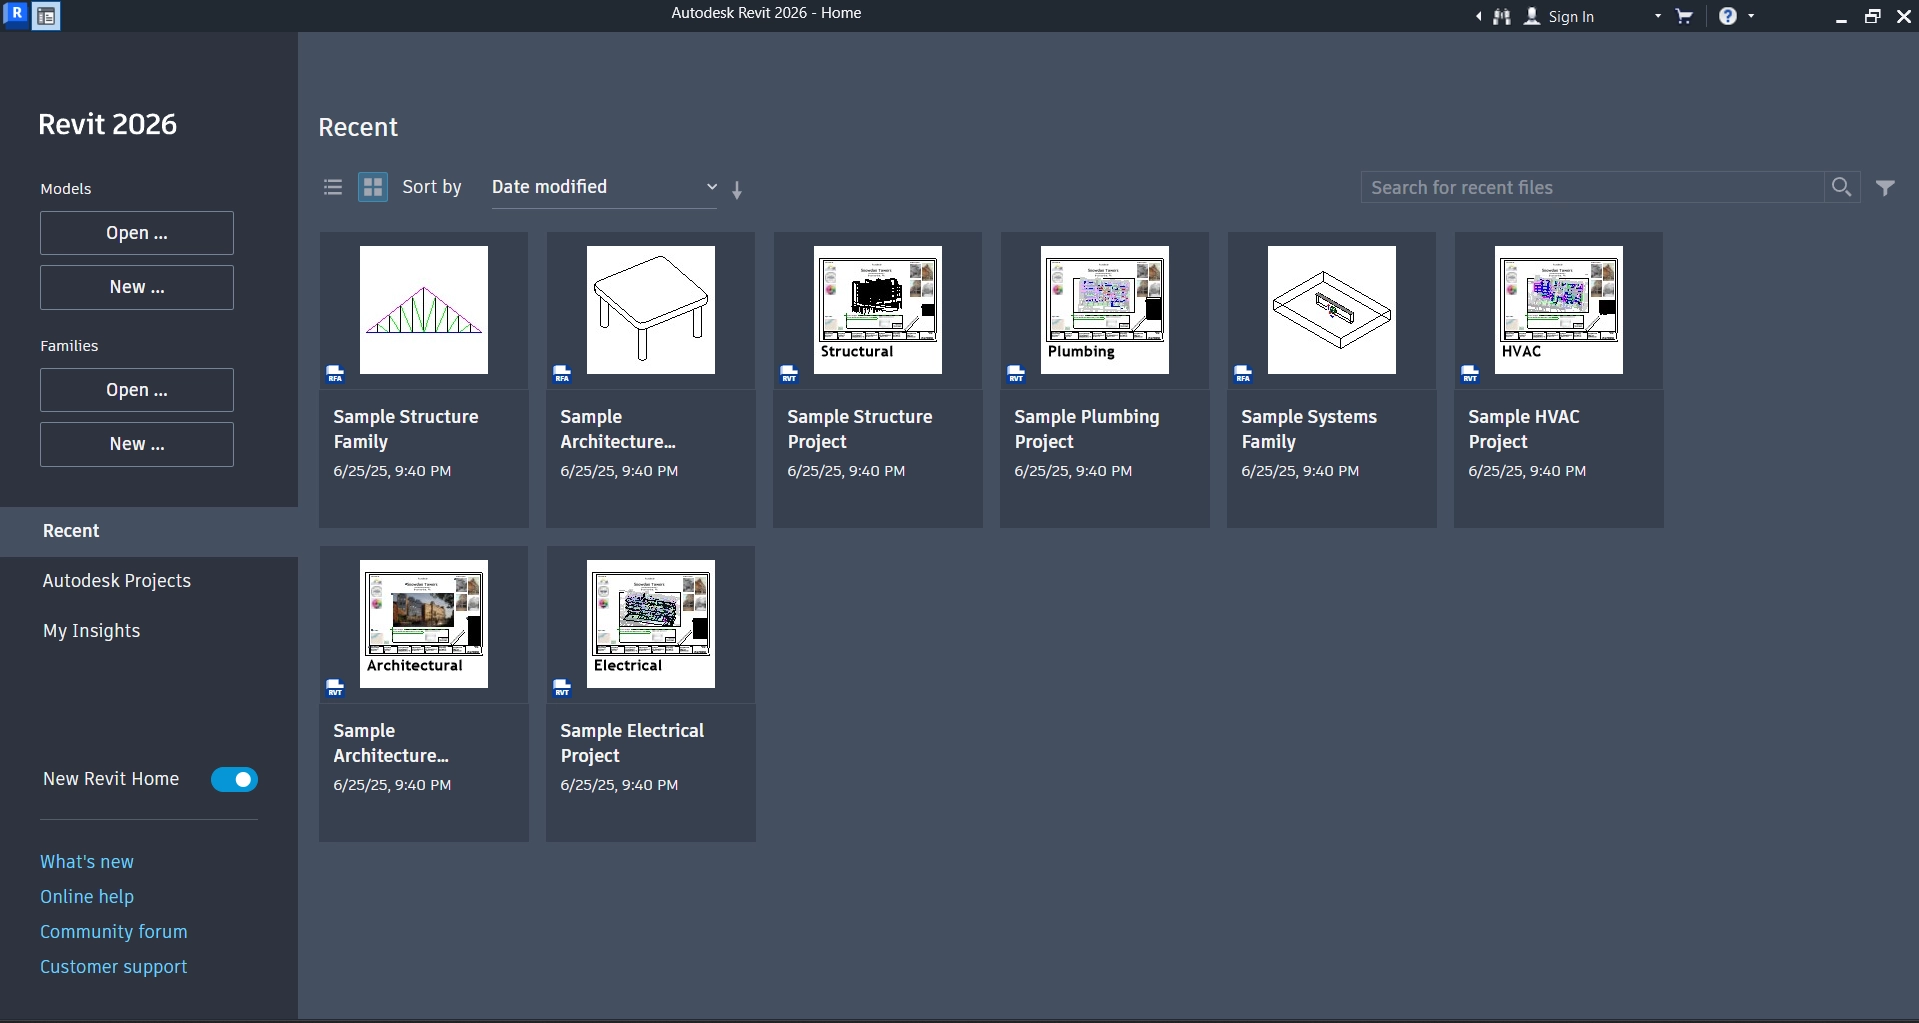Click RFA file icon on Sample Structure Family

pyautogui.click(x=335, y=374)
